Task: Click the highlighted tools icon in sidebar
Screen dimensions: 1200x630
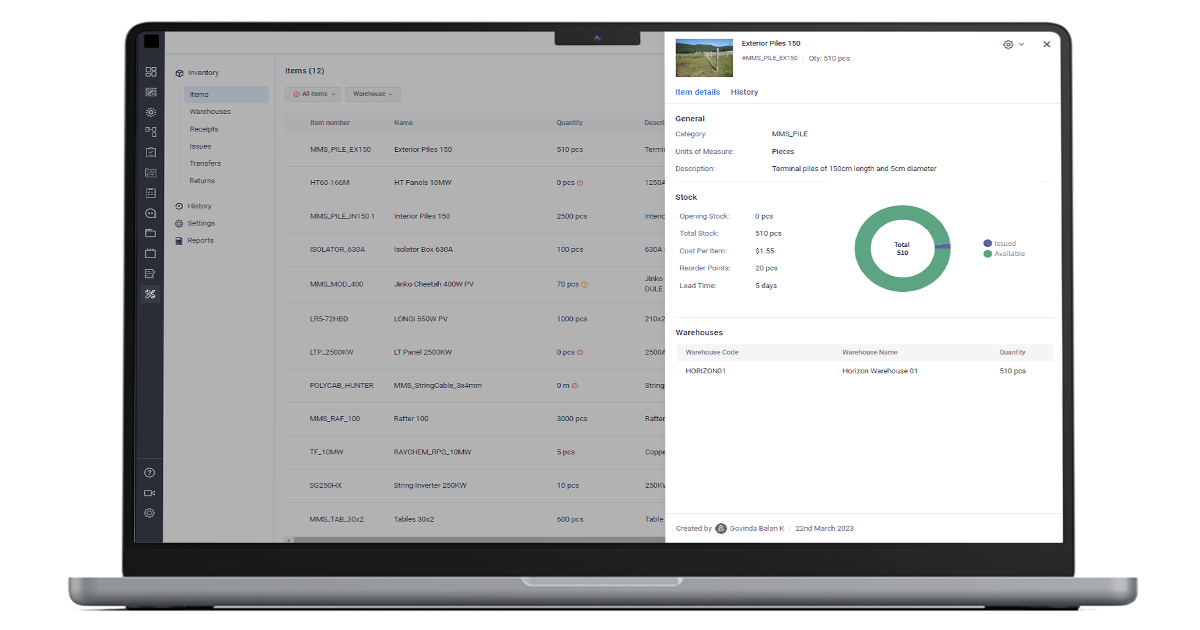Action: (x=151, y=293)
